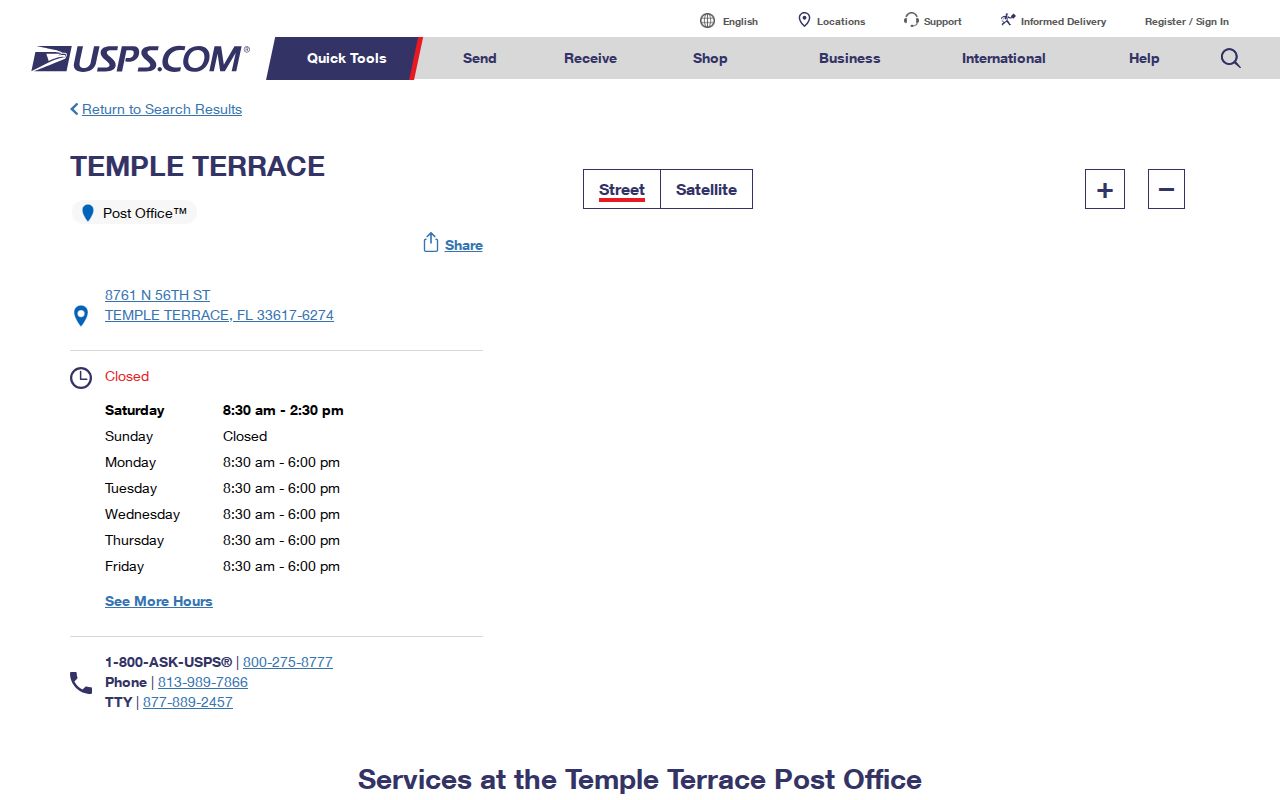Click the Informed Delivery text link
Screen dimensions: 1280x800
(x=1063, y=21)
